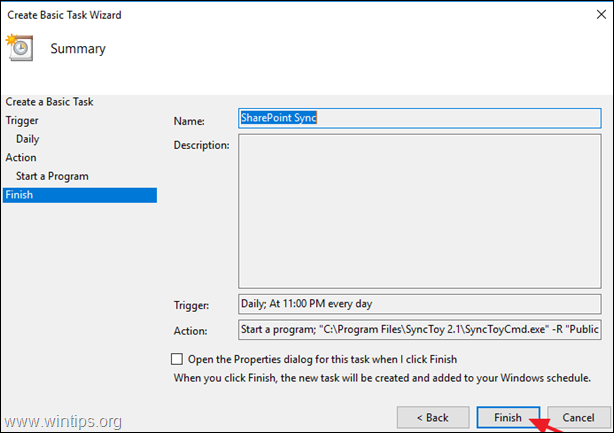Close the Create Basic Task Wizard window
Image resolution: width=614 pixels, height=433 pixels.
click(601, 15)
